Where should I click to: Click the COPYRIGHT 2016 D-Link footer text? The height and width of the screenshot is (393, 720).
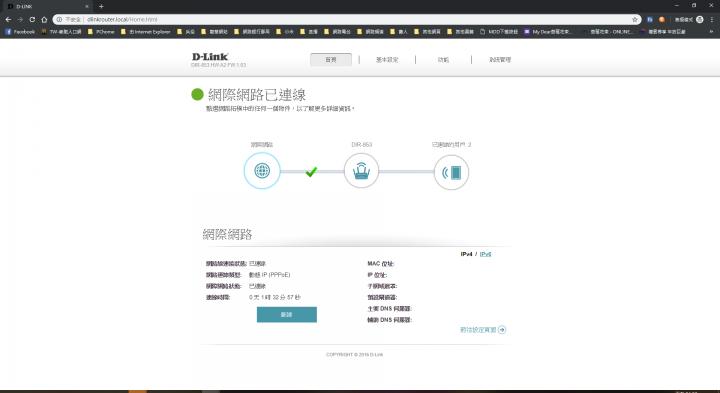tap(354, 354)
